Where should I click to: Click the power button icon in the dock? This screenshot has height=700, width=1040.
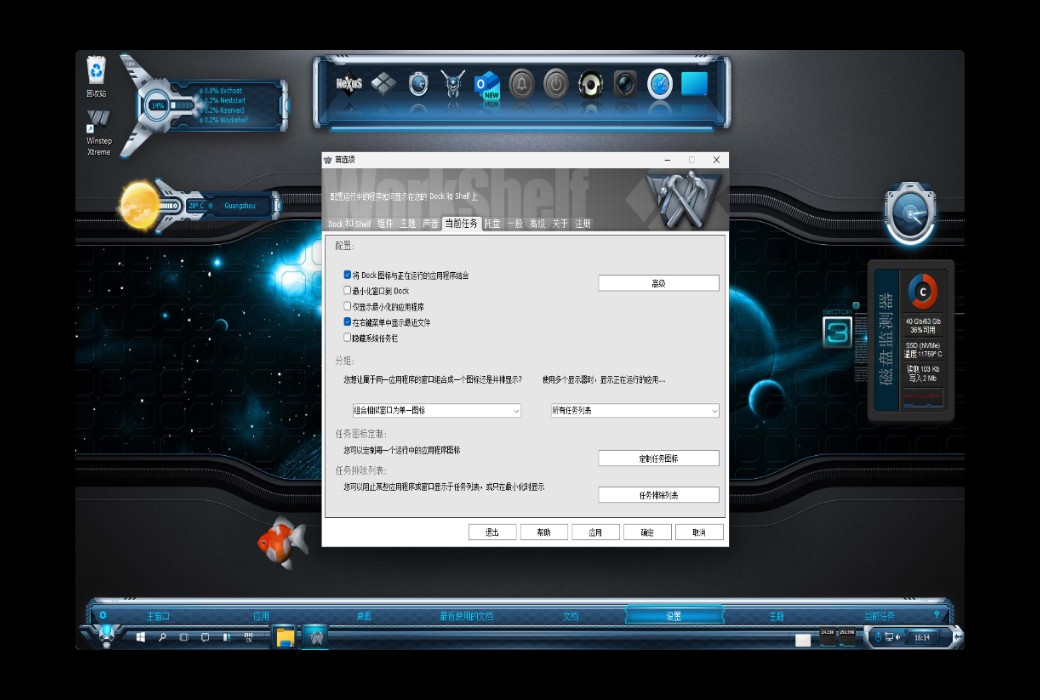(557, 85)
